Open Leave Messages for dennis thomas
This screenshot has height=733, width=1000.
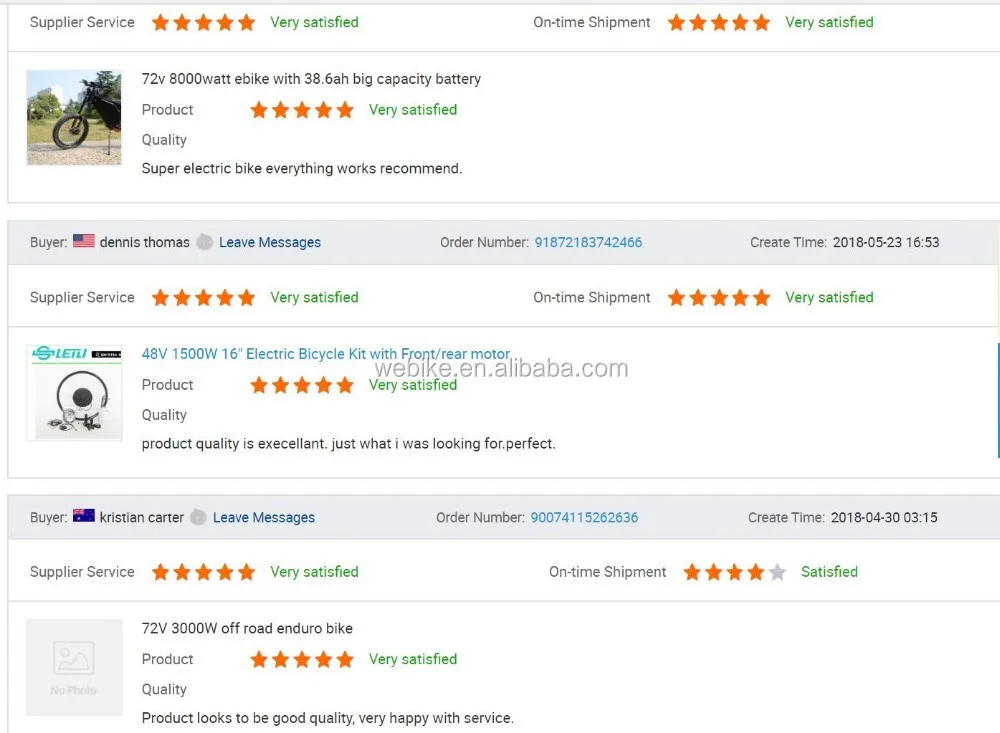[270, 242]
